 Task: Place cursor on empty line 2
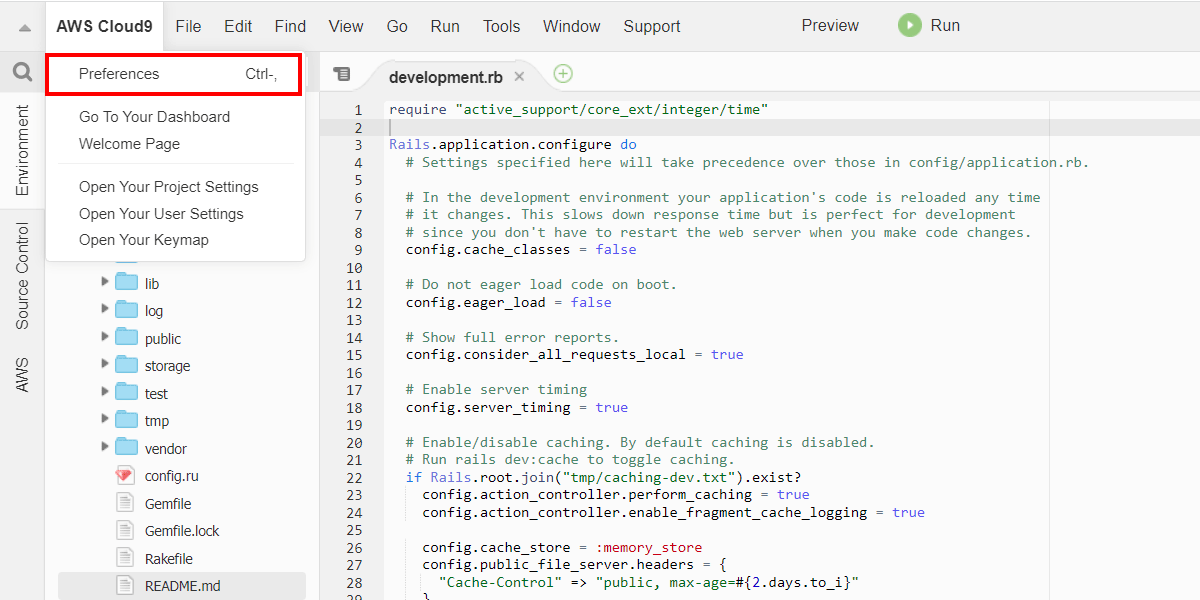pyautogui.click(x=790, y=128)
